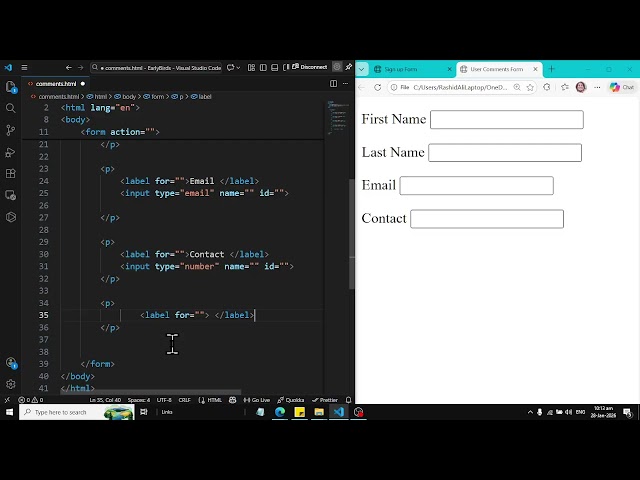Click the code minimap preview
The height and width of the screenshot is (480, 640).
click(x=337, y=117)
